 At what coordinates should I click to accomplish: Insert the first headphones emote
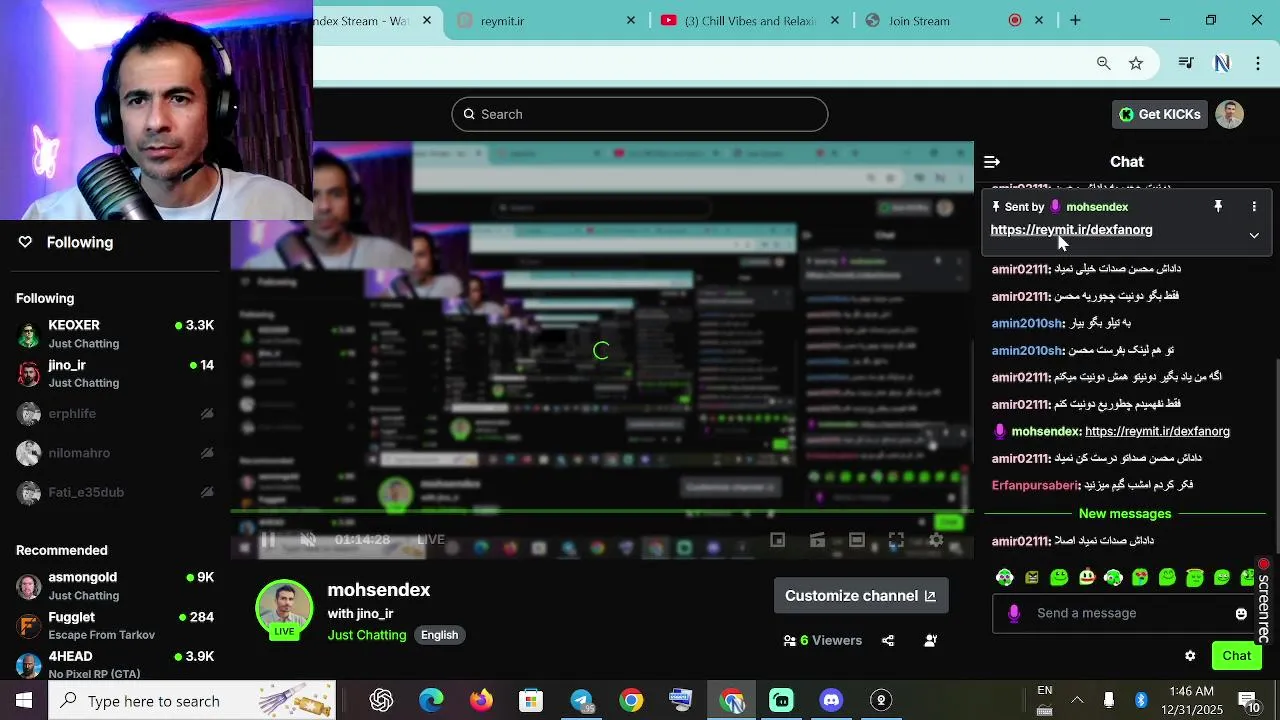click(x=1005, y=577)
